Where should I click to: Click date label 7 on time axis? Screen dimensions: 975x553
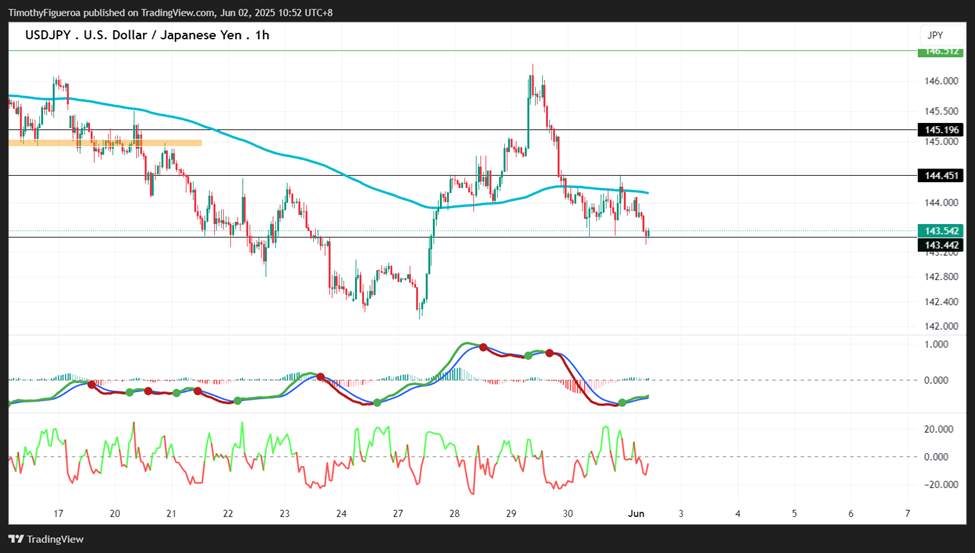(x=908, y=514)
